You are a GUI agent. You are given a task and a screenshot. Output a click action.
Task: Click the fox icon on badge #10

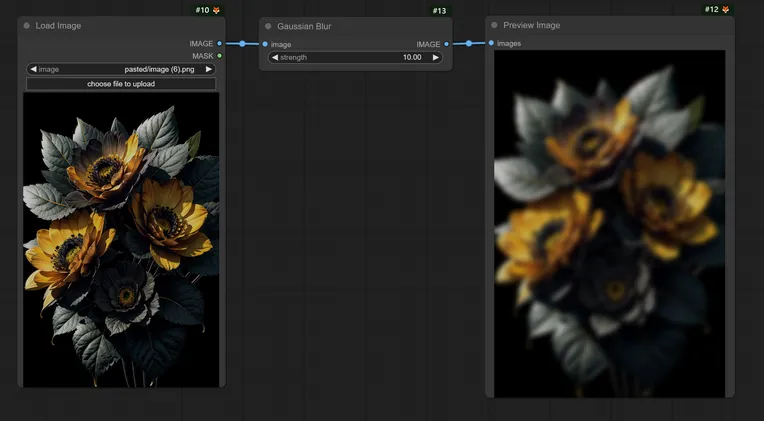[x=217, y=10]
